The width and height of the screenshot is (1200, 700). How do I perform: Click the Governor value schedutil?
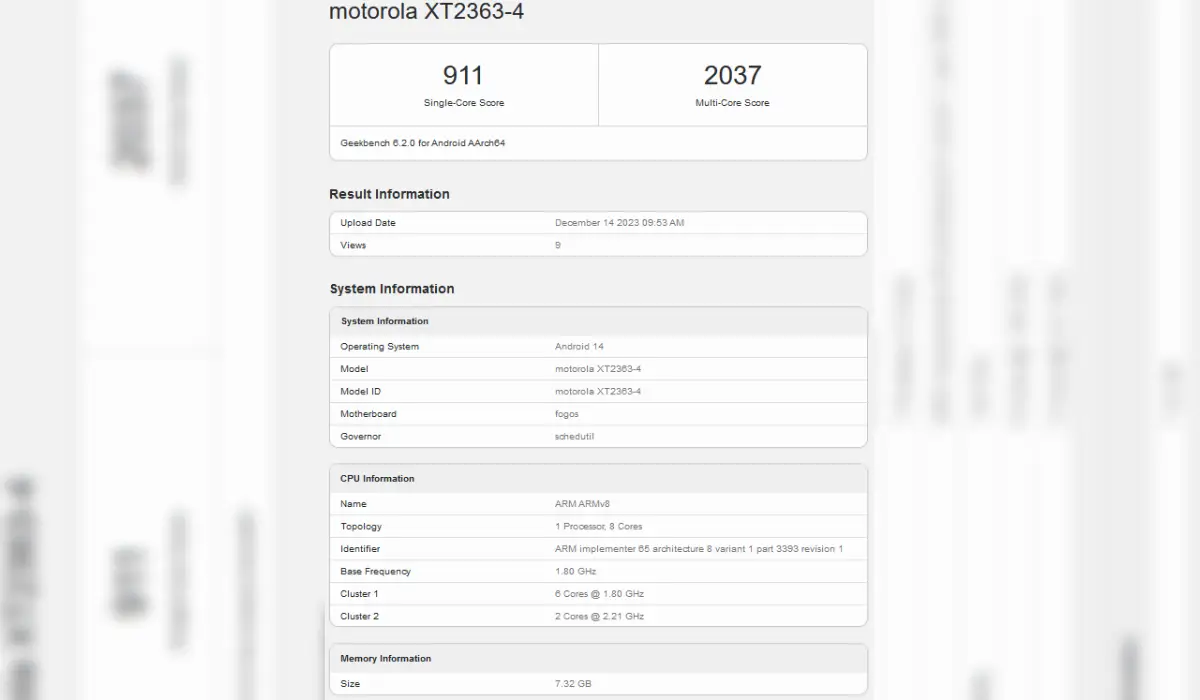(574, 436)
